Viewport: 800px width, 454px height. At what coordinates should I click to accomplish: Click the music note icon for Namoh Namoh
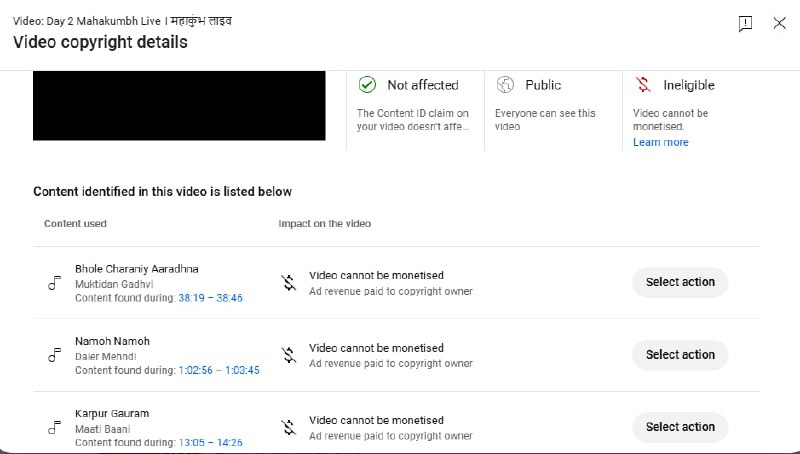(55, 355)
